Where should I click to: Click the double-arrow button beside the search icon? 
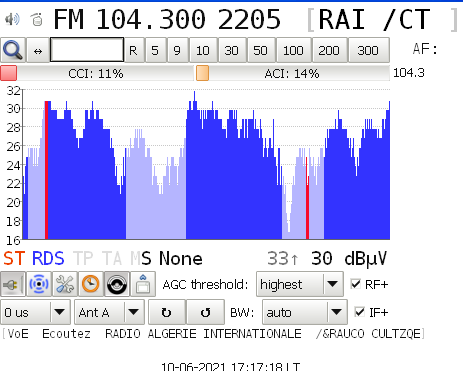click(x=38, y=50)
